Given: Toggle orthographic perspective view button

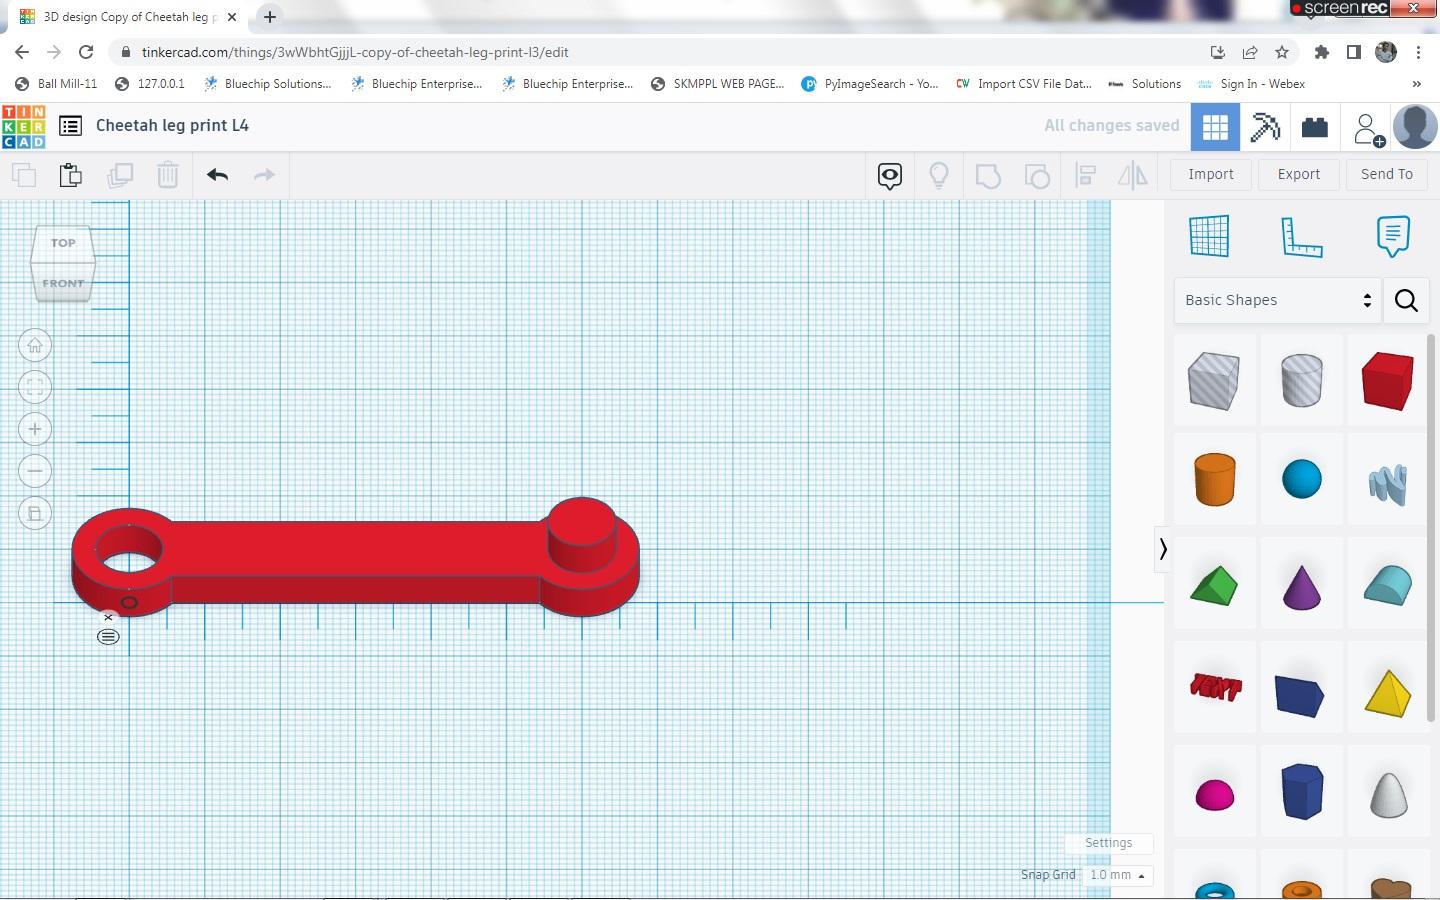Looking at the screenshot, I should [35, 514].
